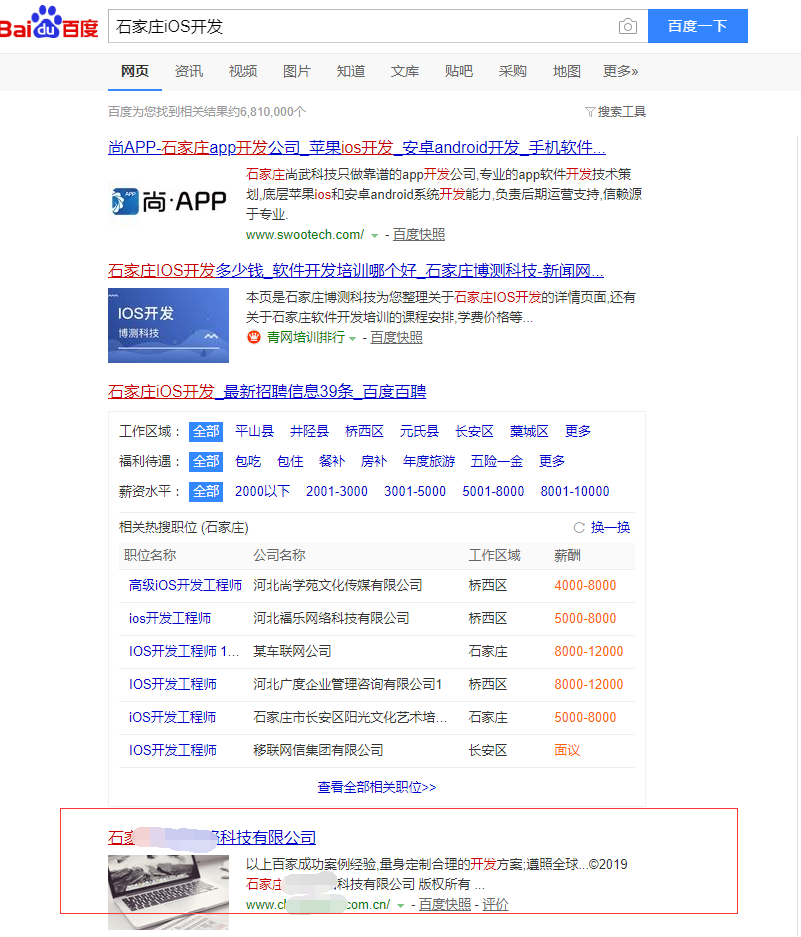Open the laptop photo thumbnail
Viewport: 801px width, 937px height.
(169, 892)
